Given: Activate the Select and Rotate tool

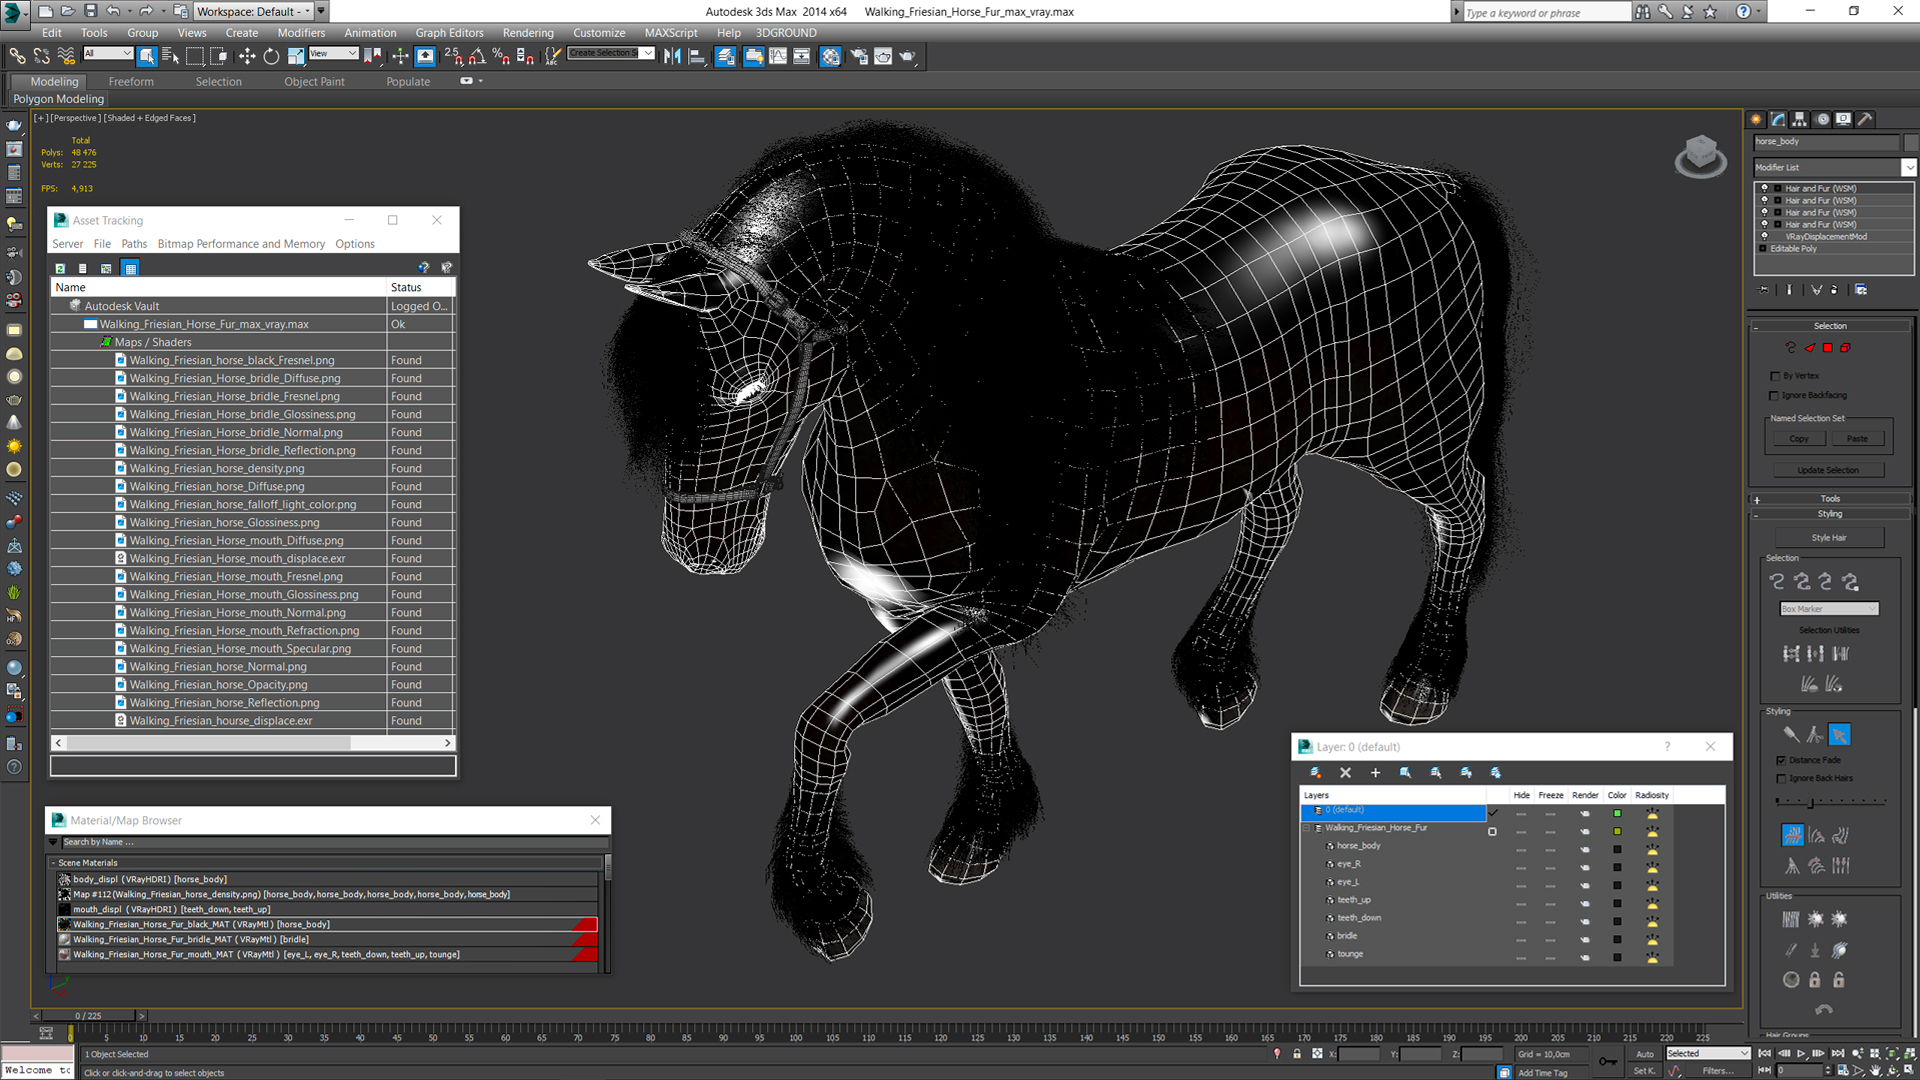Looking at the screenshot, I should 271,56.
